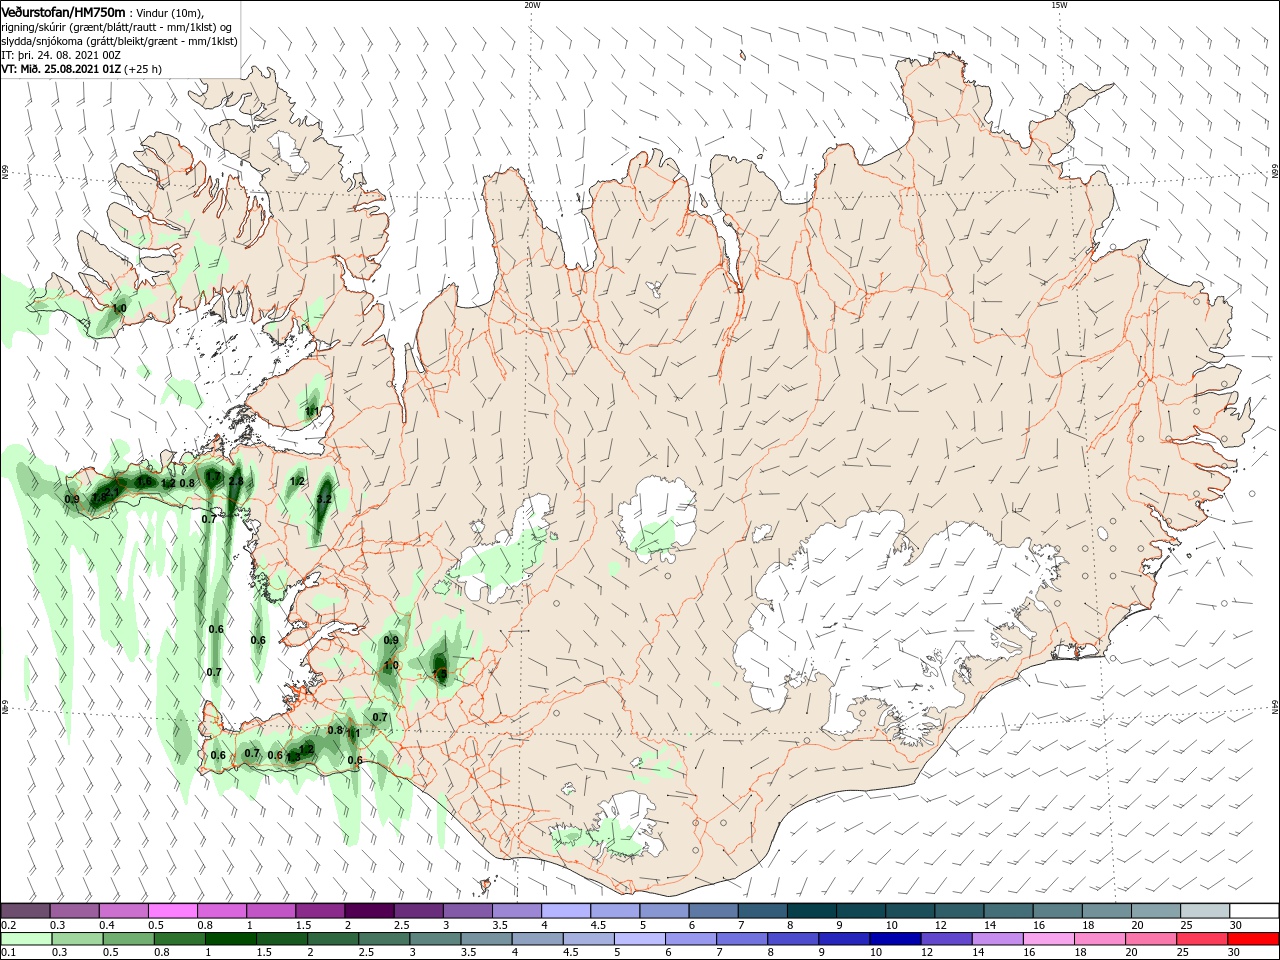
Task: Click the valid time 'VT: Mið. 25.08.2021 01Z' line
Action: [61, 69]
